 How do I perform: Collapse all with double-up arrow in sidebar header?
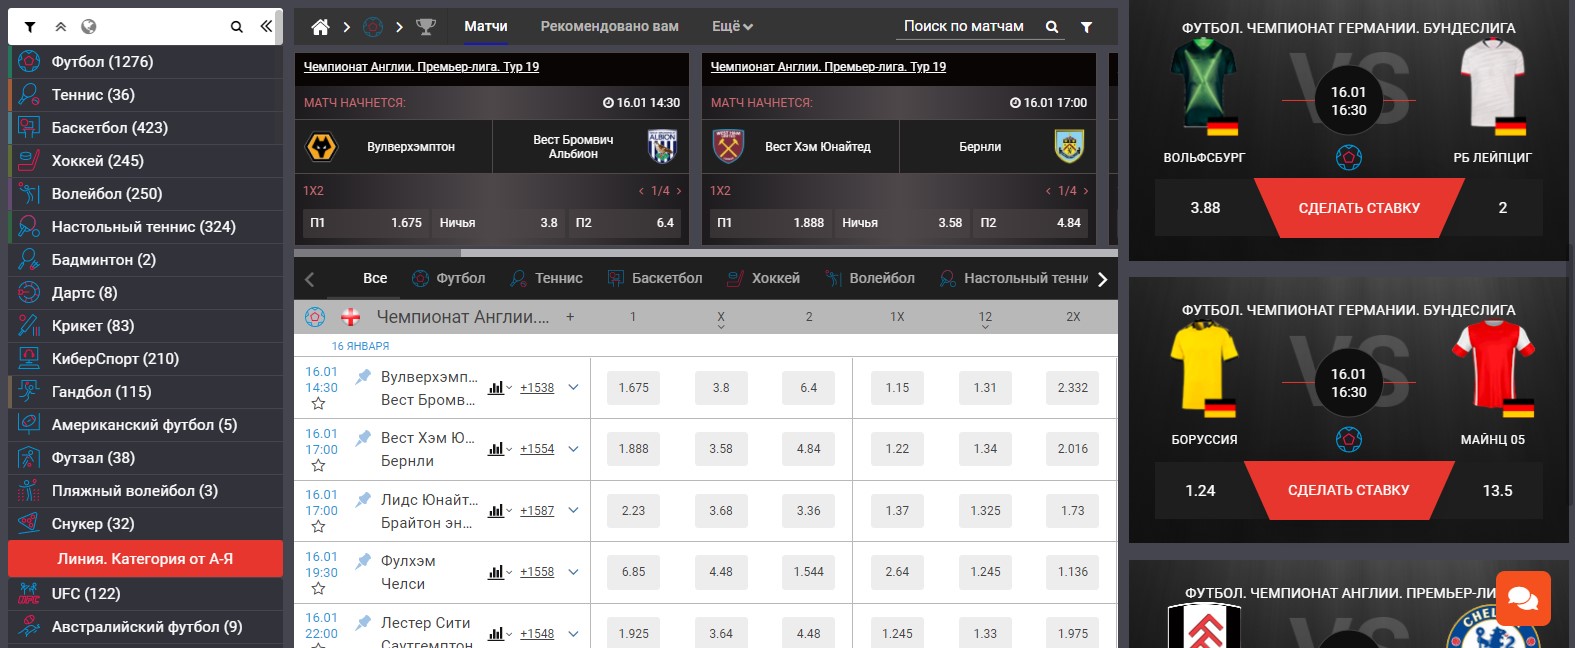(60, 27)
